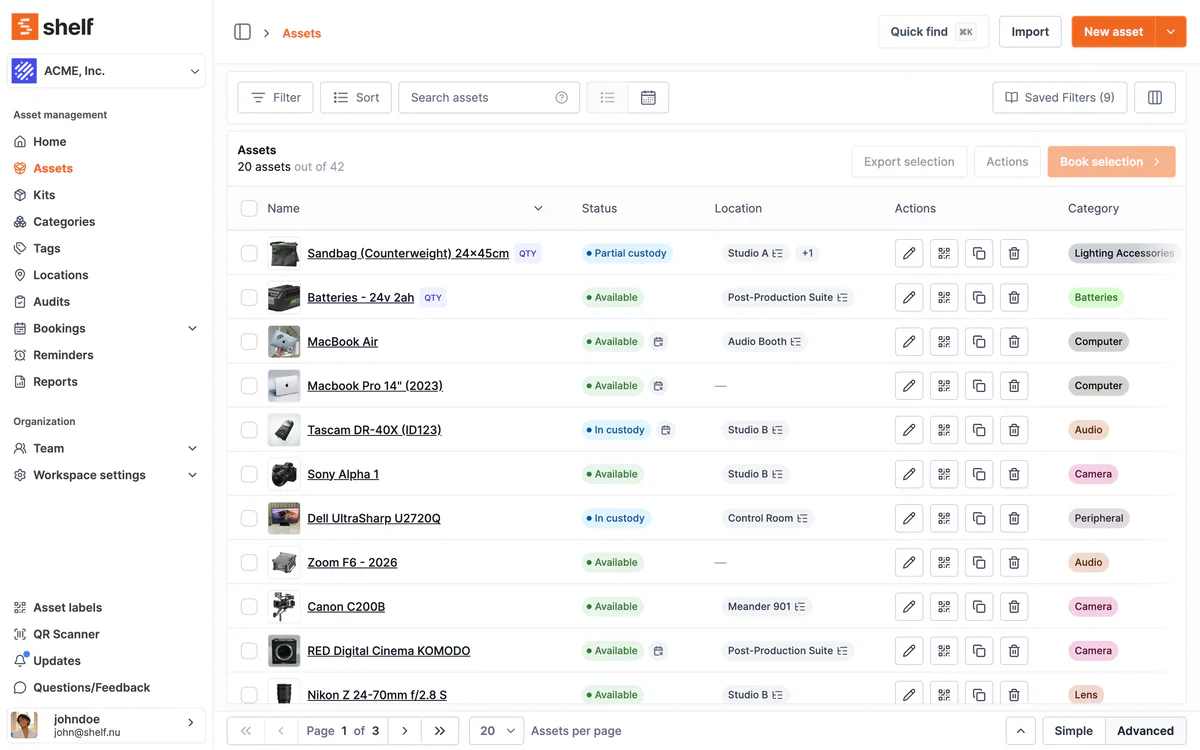
Task: Check the Sandbag (Counterweight) row checkbox
Action: pyautogui.click(x=249, y=253)
